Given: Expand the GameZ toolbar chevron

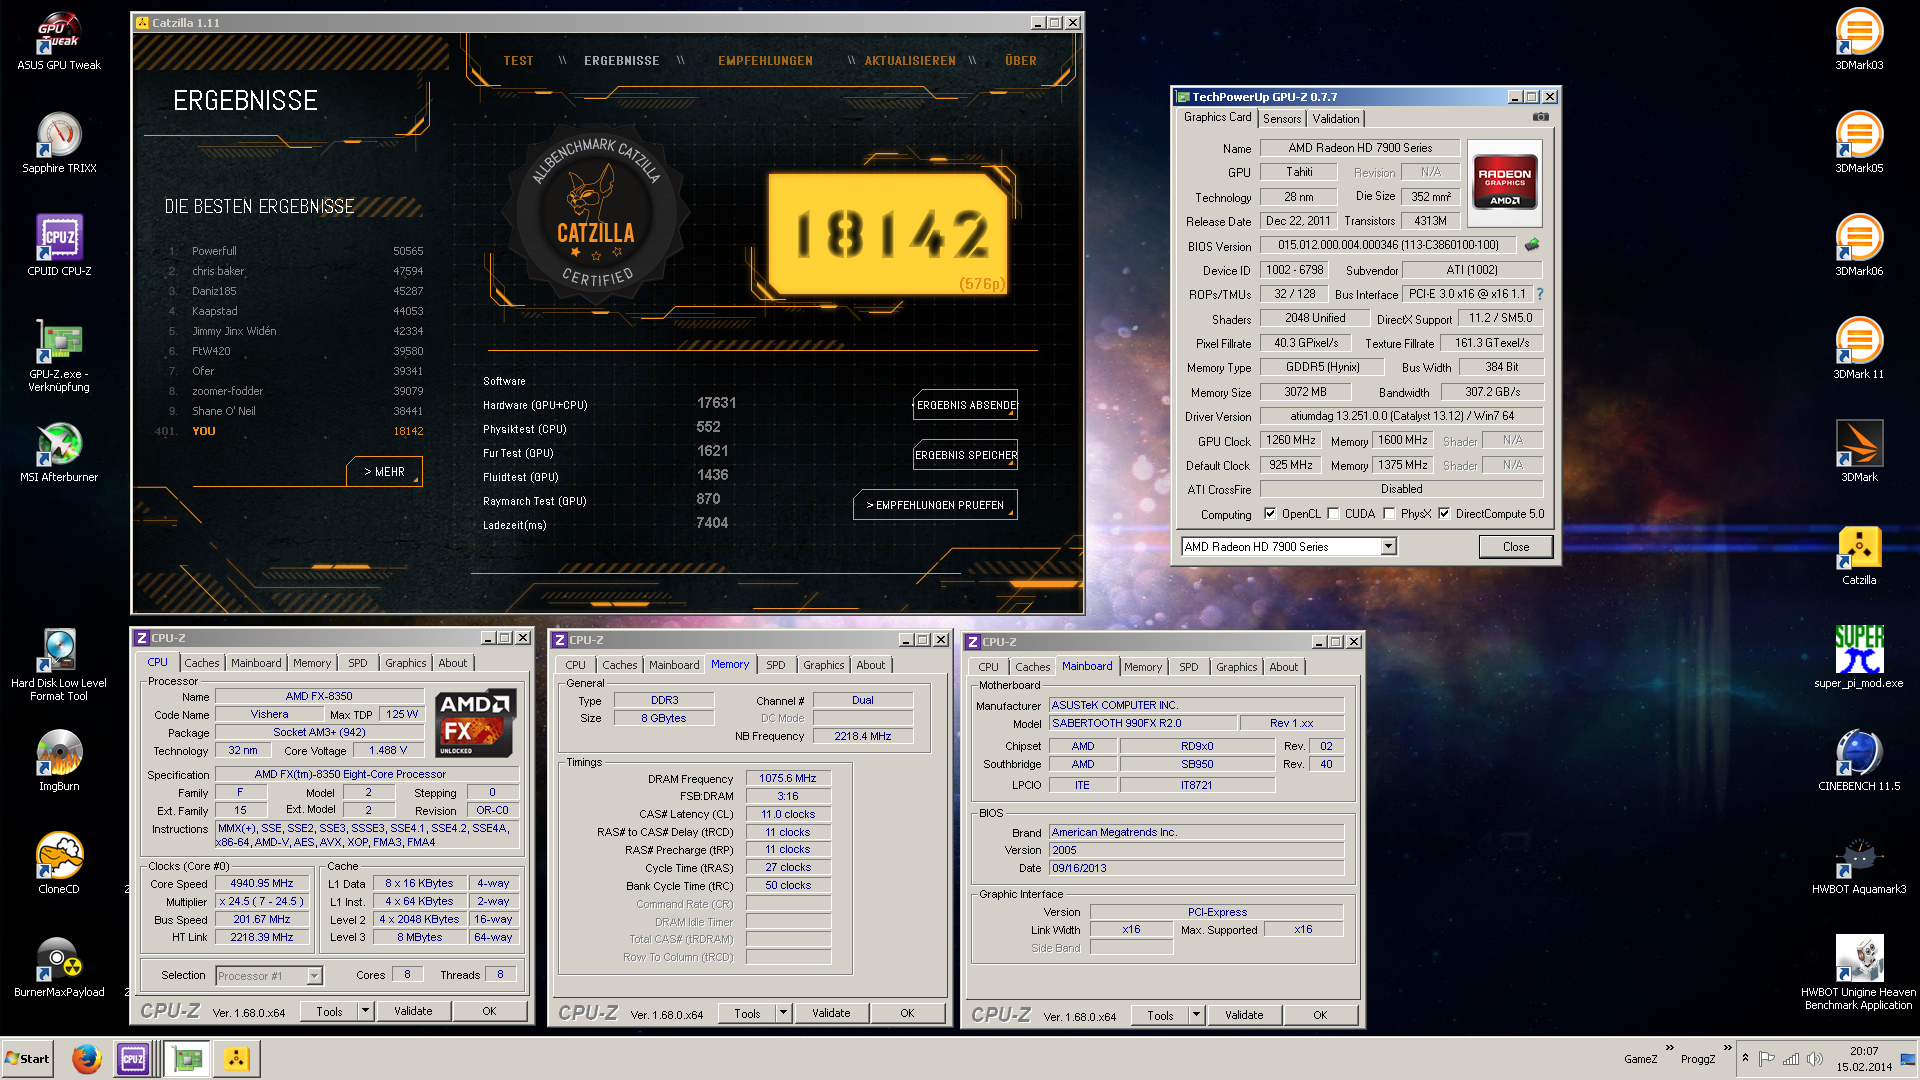Looking at the screenshot, I should point(1669,1048).
